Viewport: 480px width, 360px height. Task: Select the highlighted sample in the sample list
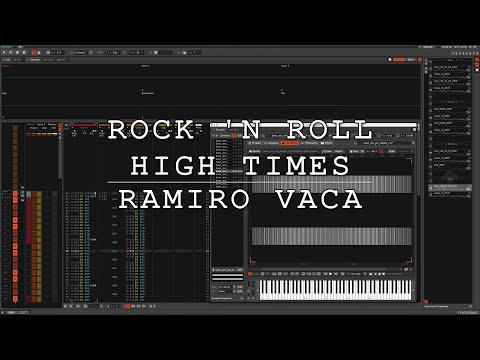tap(229, 171)
